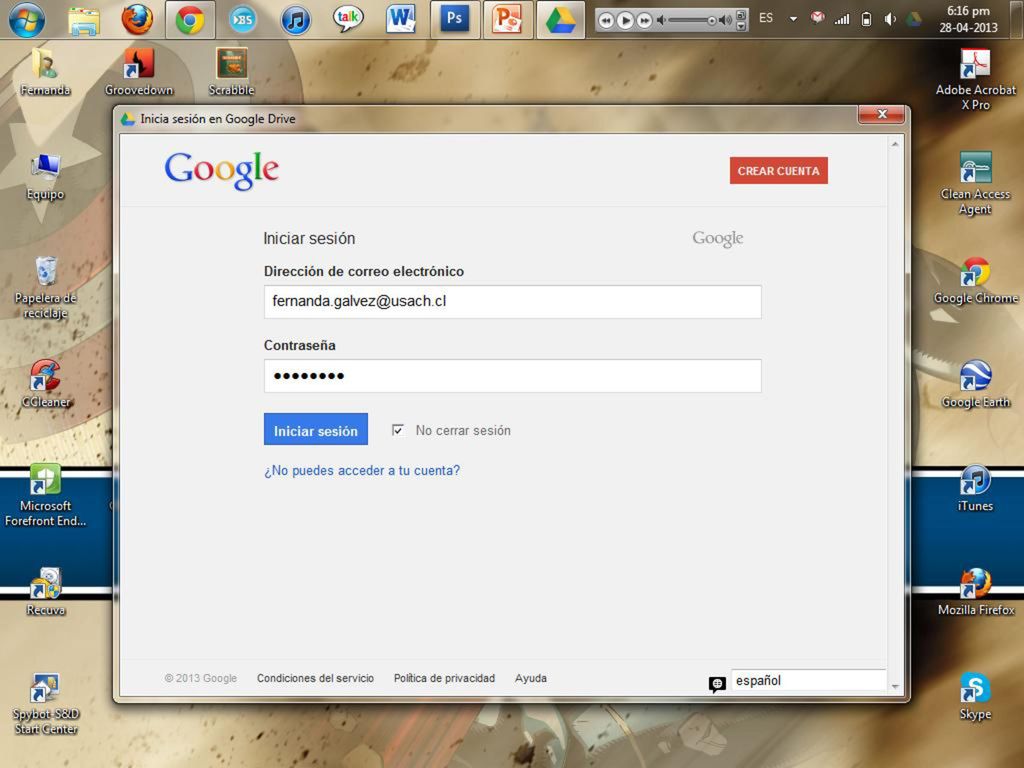Viewport: 1024px width, 768px height.
Task: Click the dialog scrollbar up arrow
Action: coord(895,144)
